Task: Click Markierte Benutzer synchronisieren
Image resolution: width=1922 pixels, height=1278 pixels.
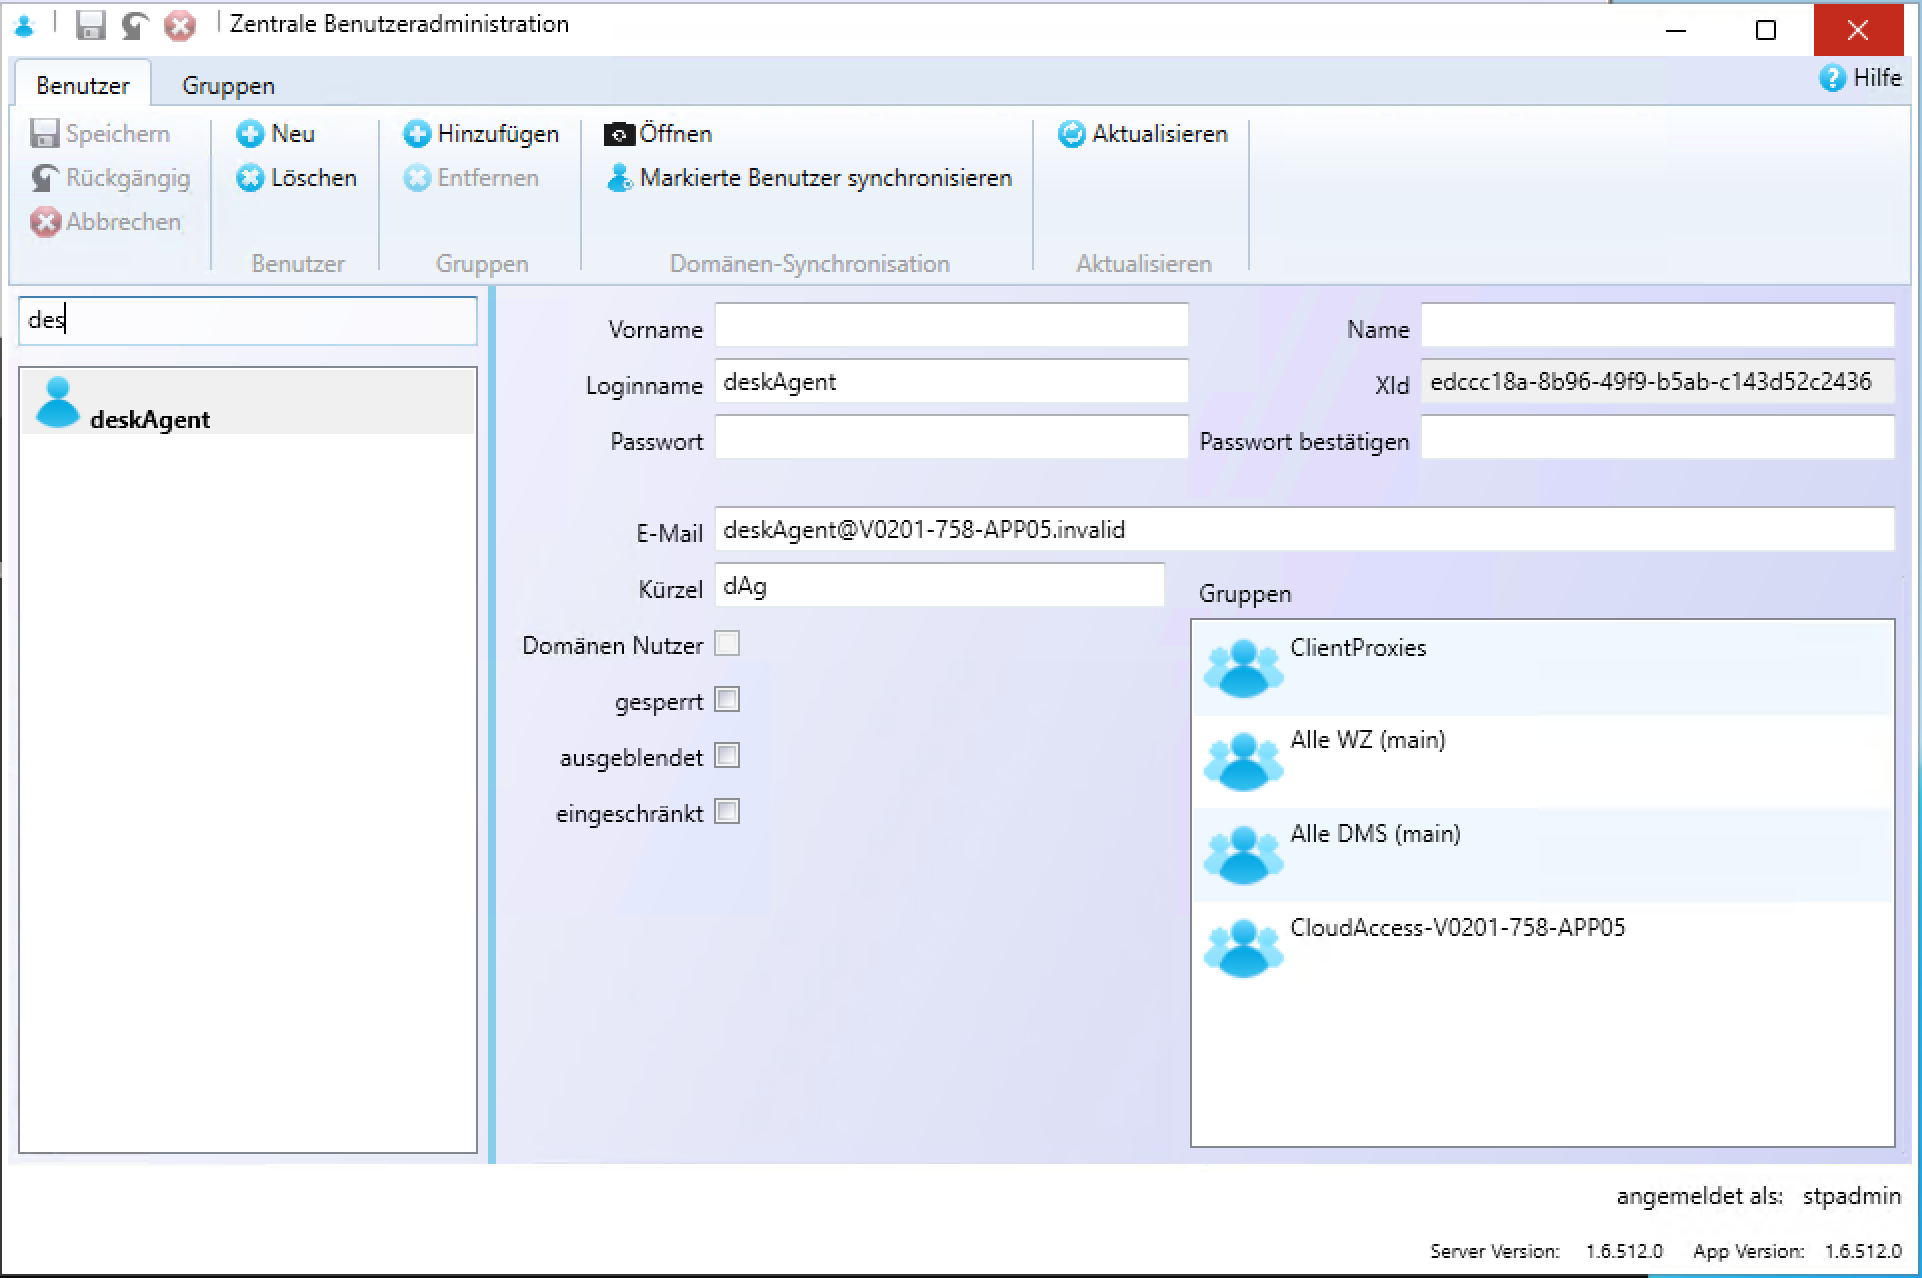Action: 809,178
